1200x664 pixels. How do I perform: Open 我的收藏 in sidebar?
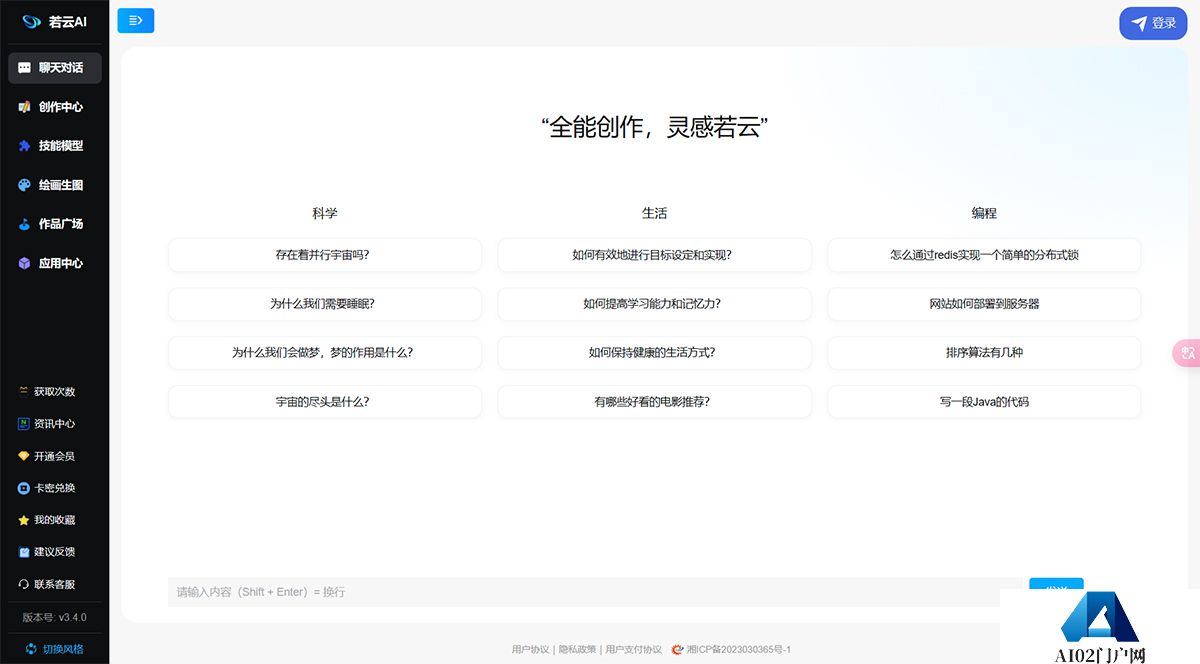point(55,520)
